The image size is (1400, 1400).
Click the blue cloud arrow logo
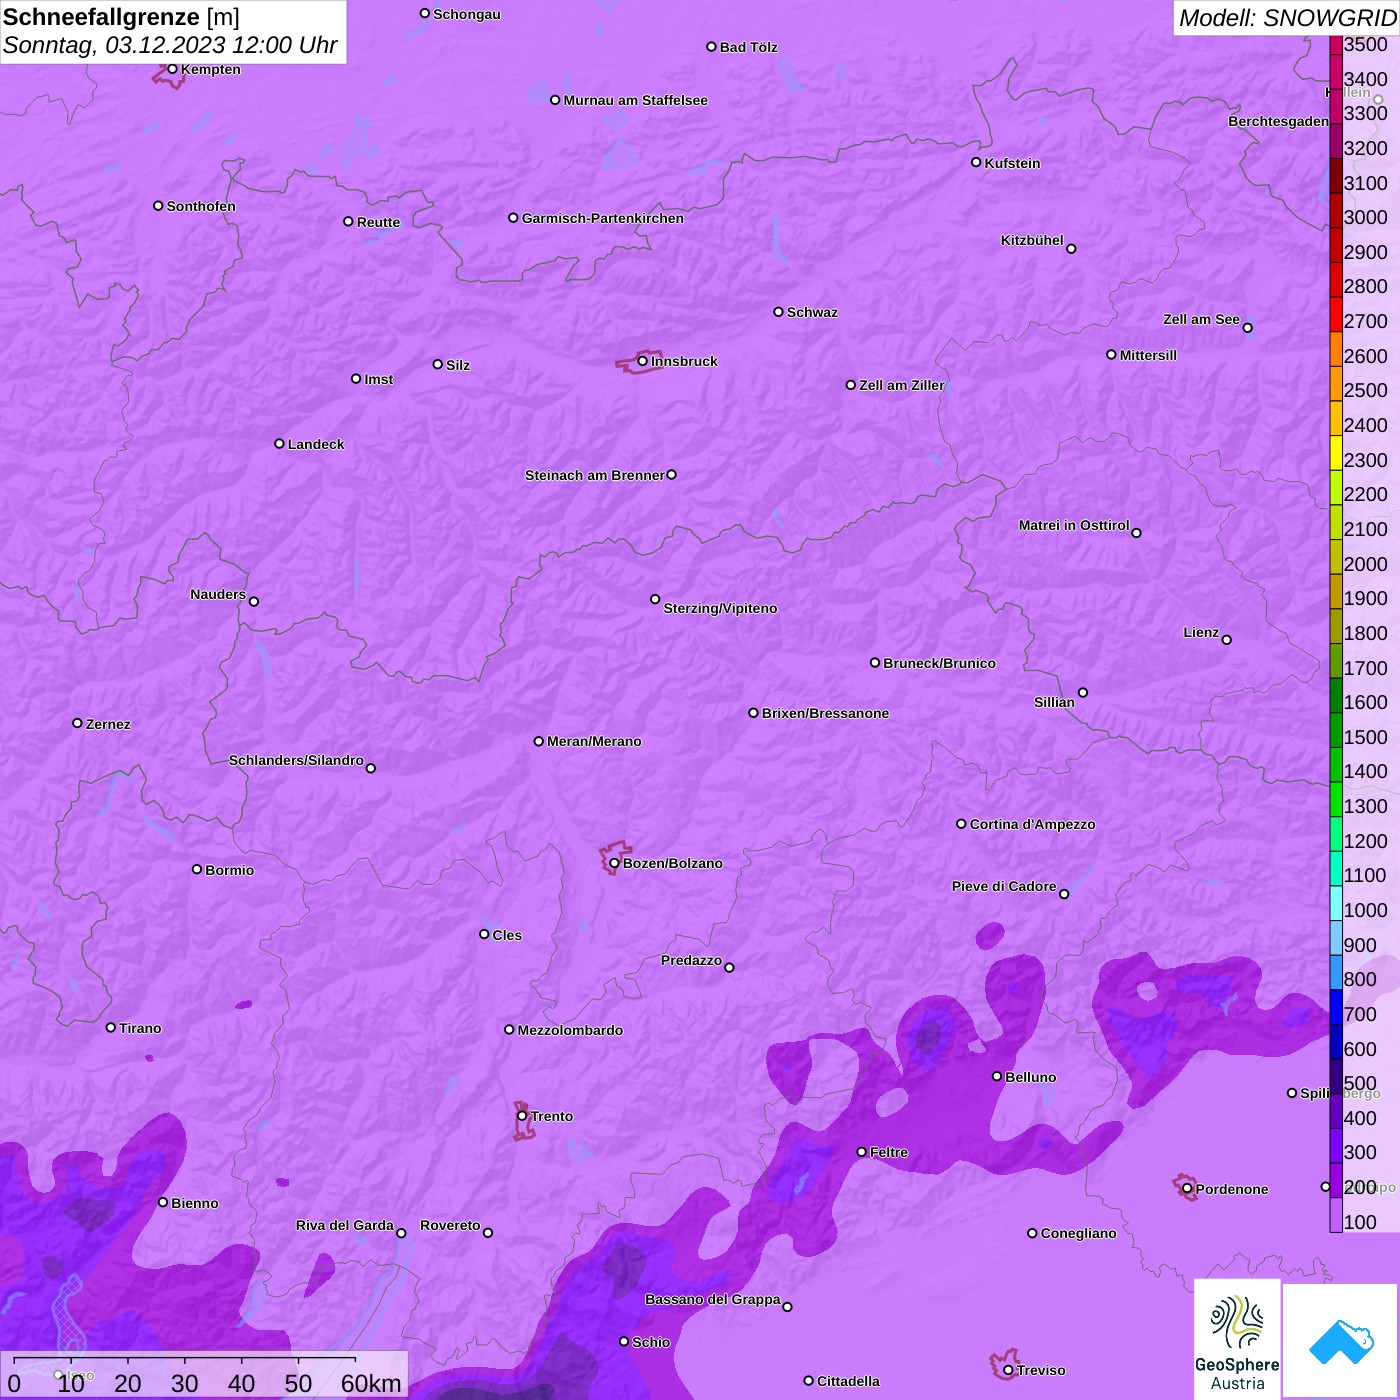point(1341,1342)
